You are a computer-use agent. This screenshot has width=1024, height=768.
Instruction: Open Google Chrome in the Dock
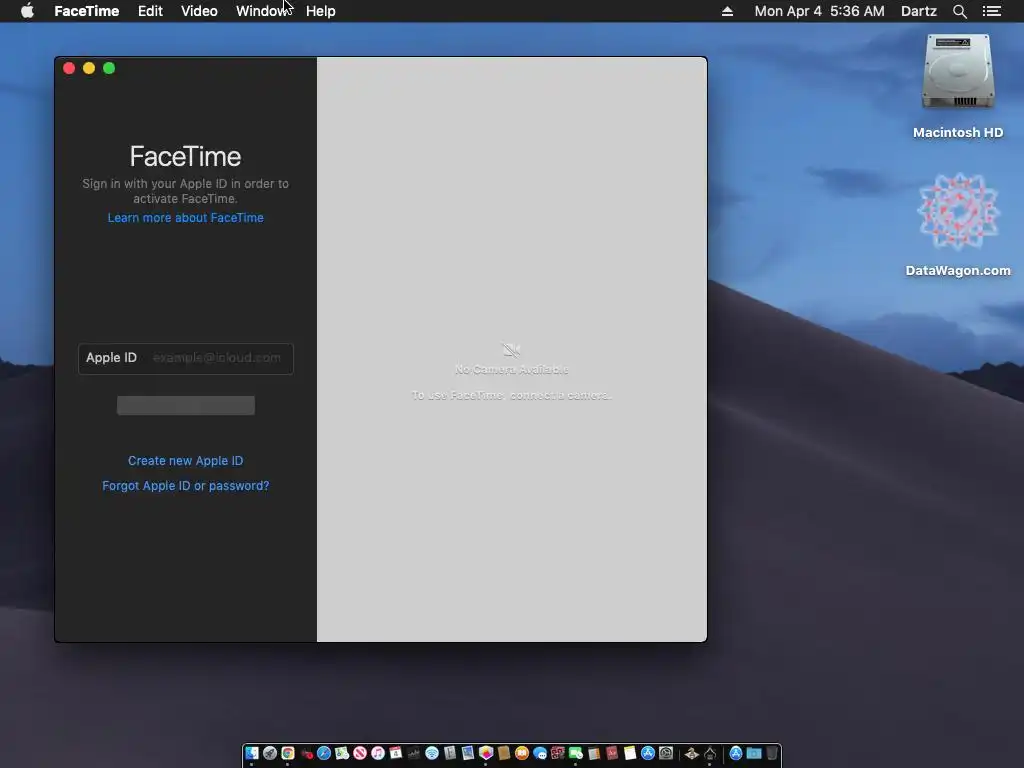point(288,754)
